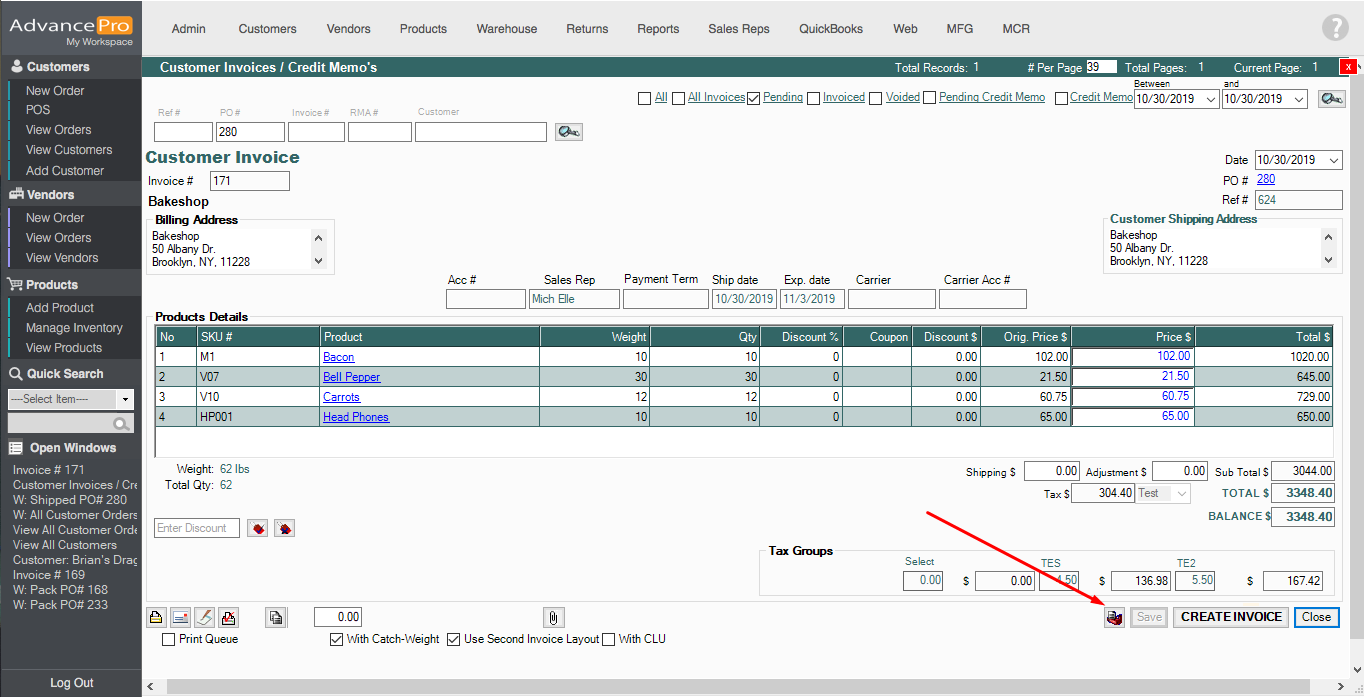Open the help question mark icon

[1335, 28]
